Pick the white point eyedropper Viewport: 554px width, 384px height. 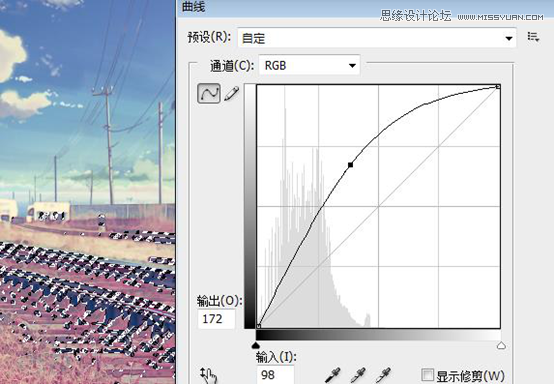coord(383,375)
